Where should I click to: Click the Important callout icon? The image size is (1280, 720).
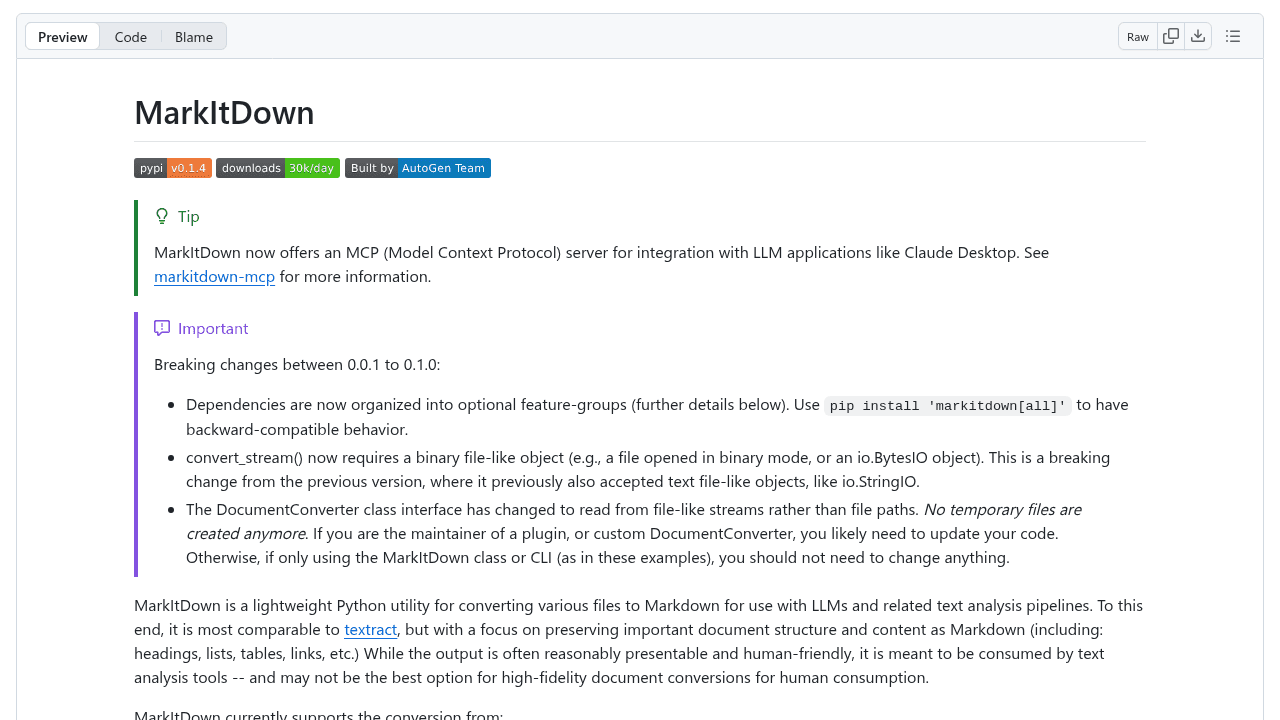coord(161,328)
